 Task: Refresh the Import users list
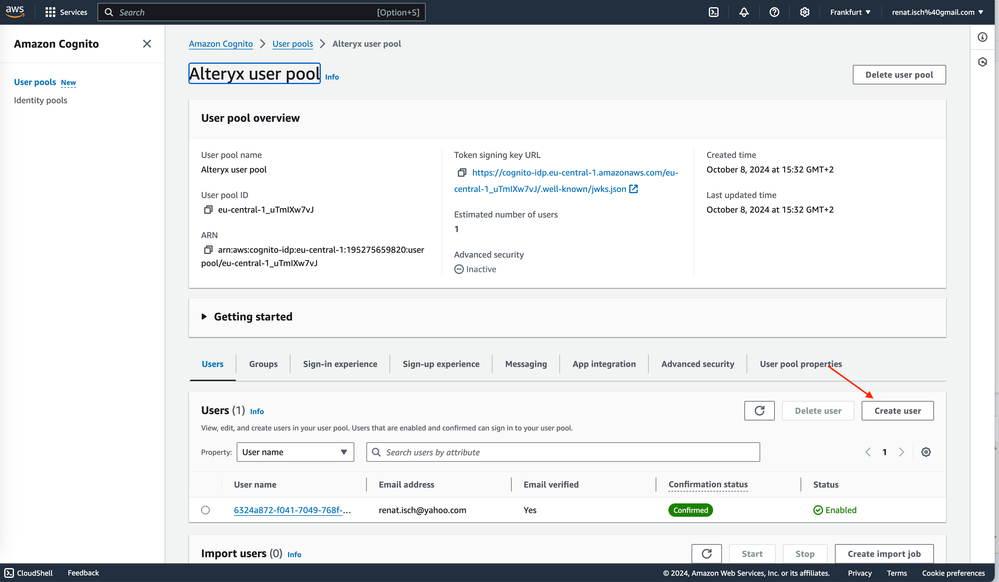tap(707, 554)
